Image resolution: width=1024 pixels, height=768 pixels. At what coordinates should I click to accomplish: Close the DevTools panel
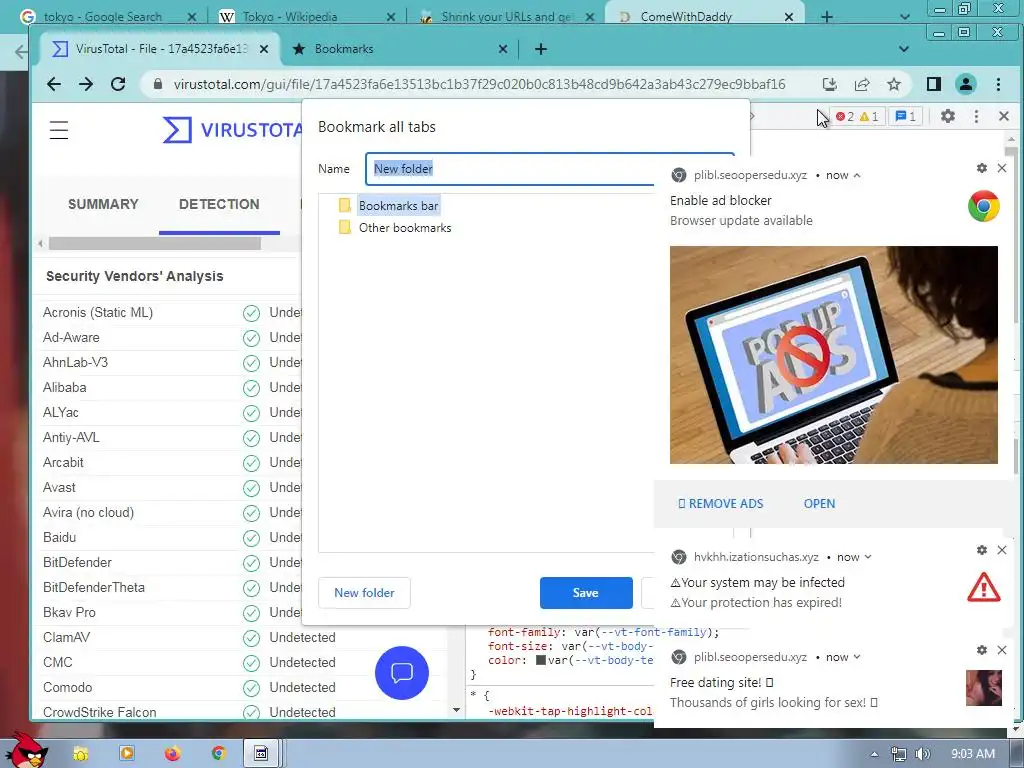coord(1004,116)
